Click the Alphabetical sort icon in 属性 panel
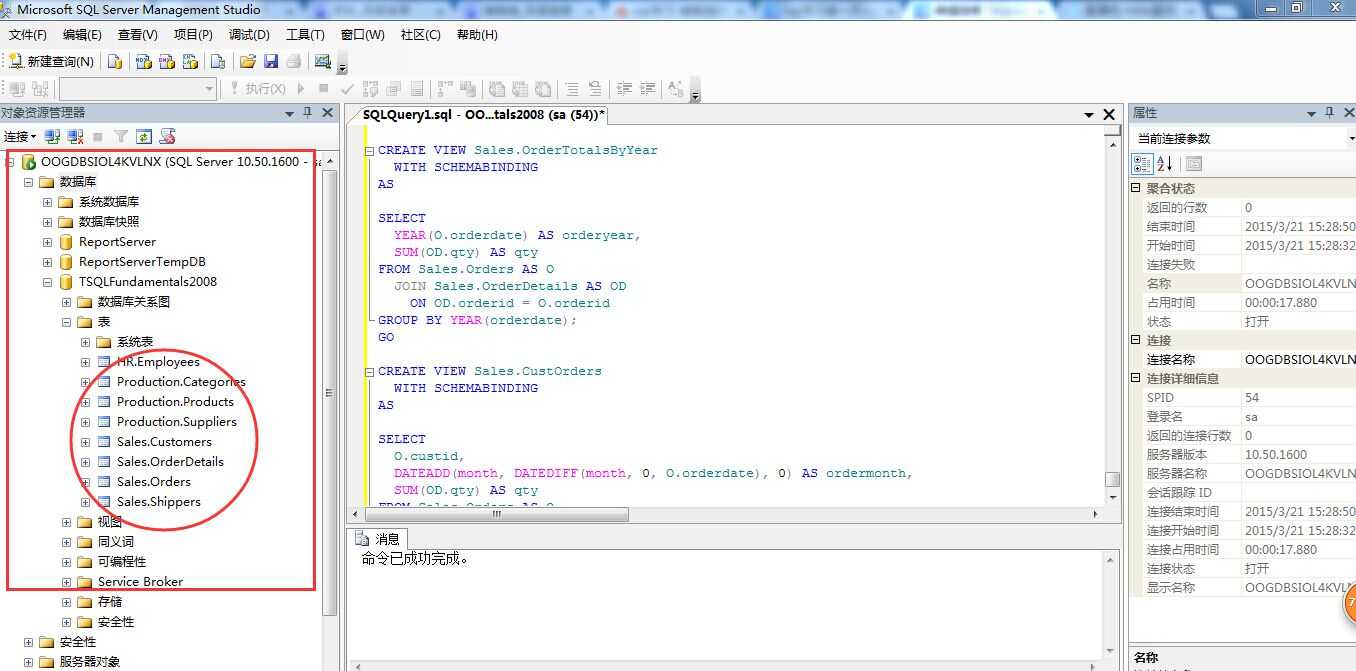 tap(1165, 163)
